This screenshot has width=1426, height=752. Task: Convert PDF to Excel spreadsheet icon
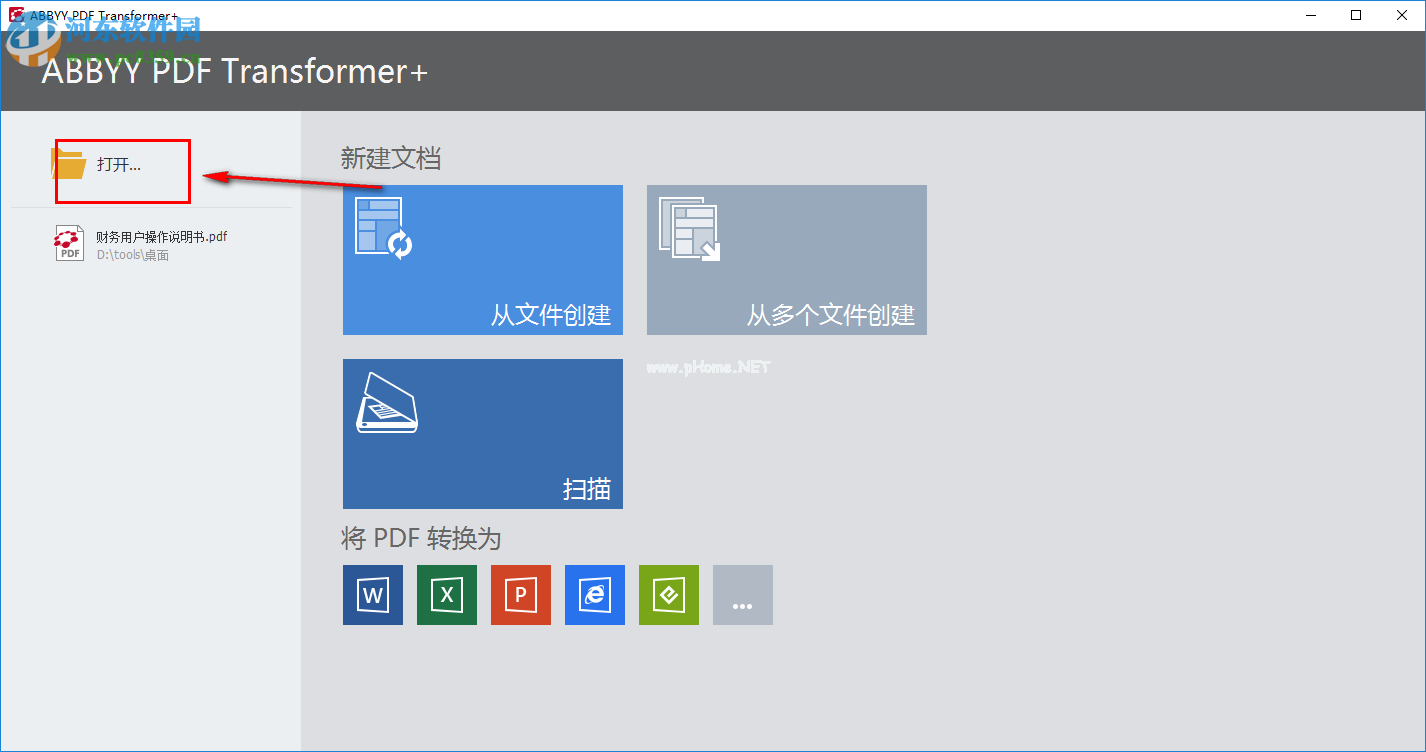[447, 595]
